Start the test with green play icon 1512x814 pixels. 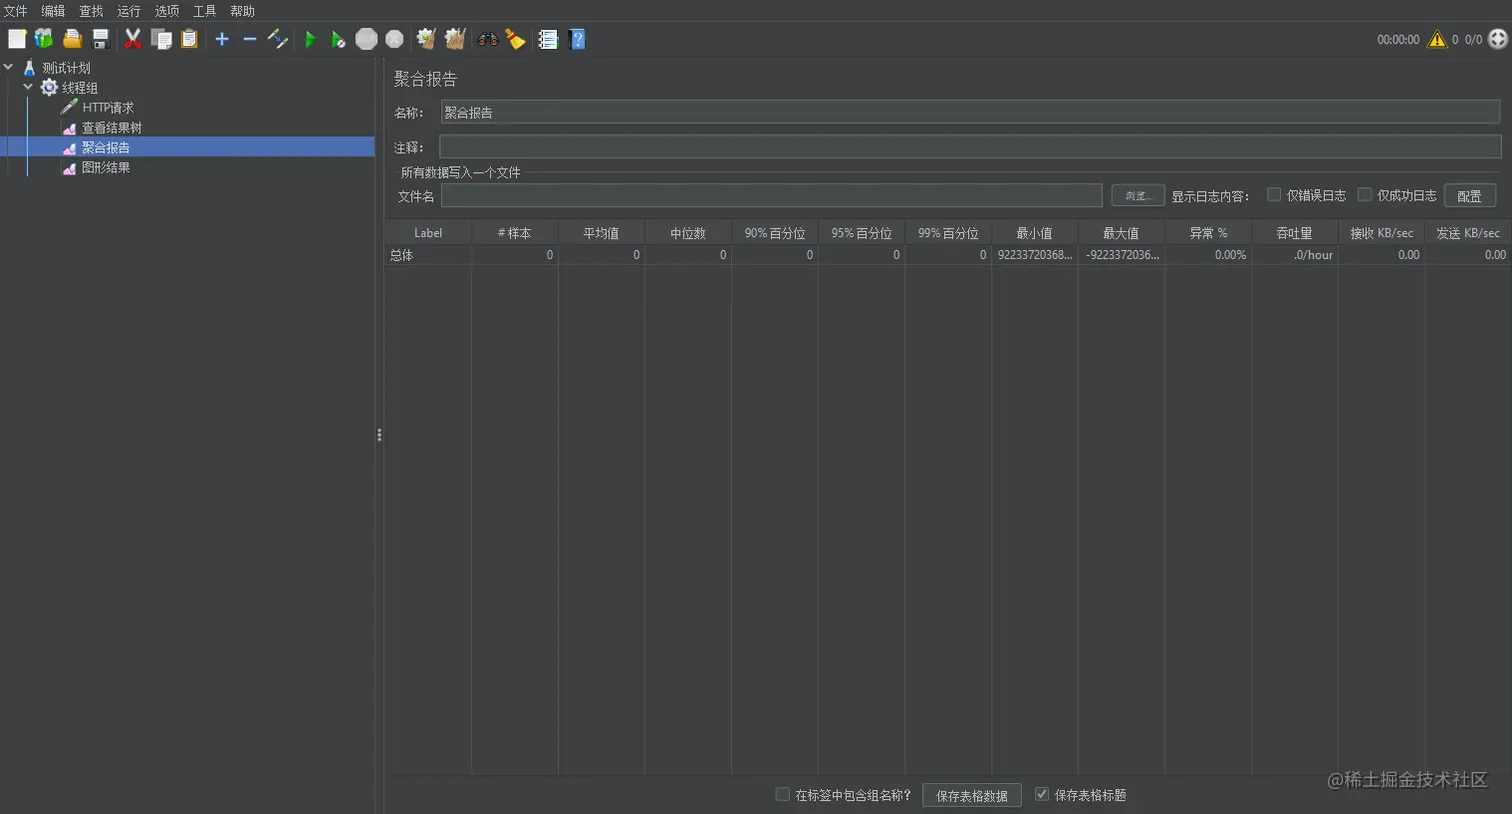pyautogui.click(x=310, y=39)
